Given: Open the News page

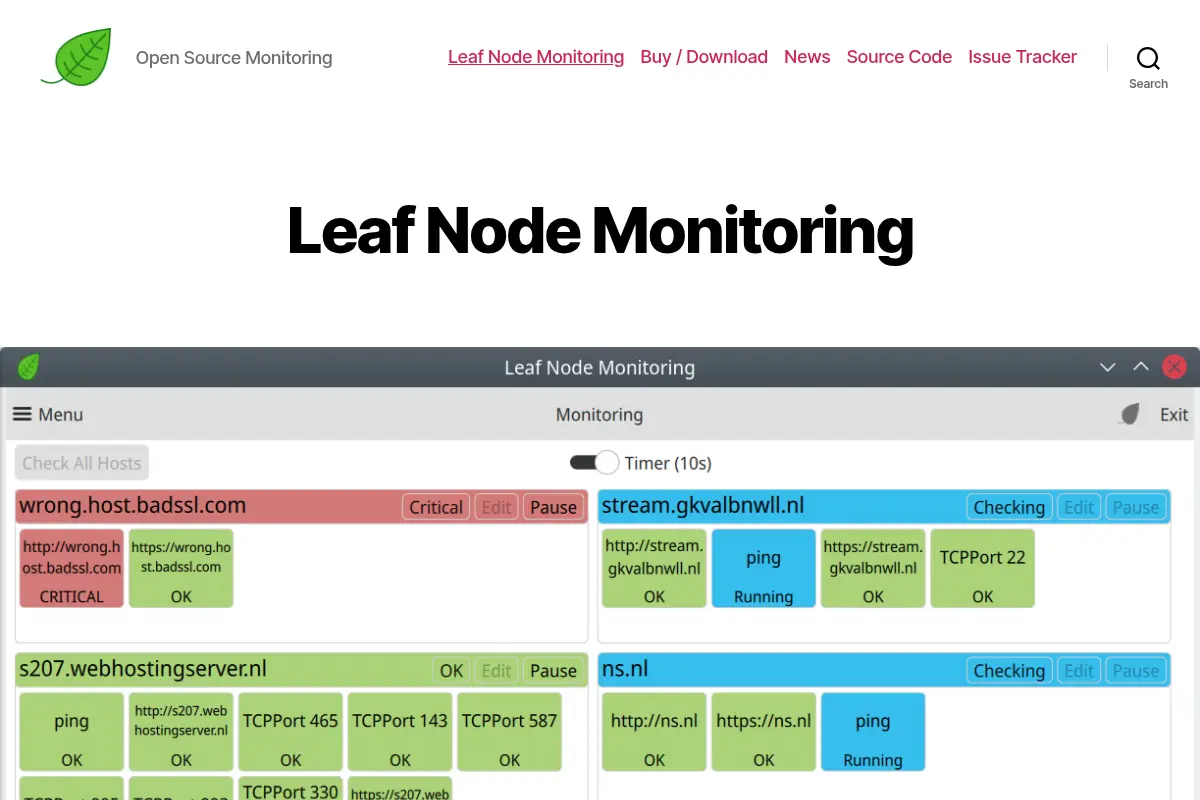Looking at the screenshot, I should point(807,57).
